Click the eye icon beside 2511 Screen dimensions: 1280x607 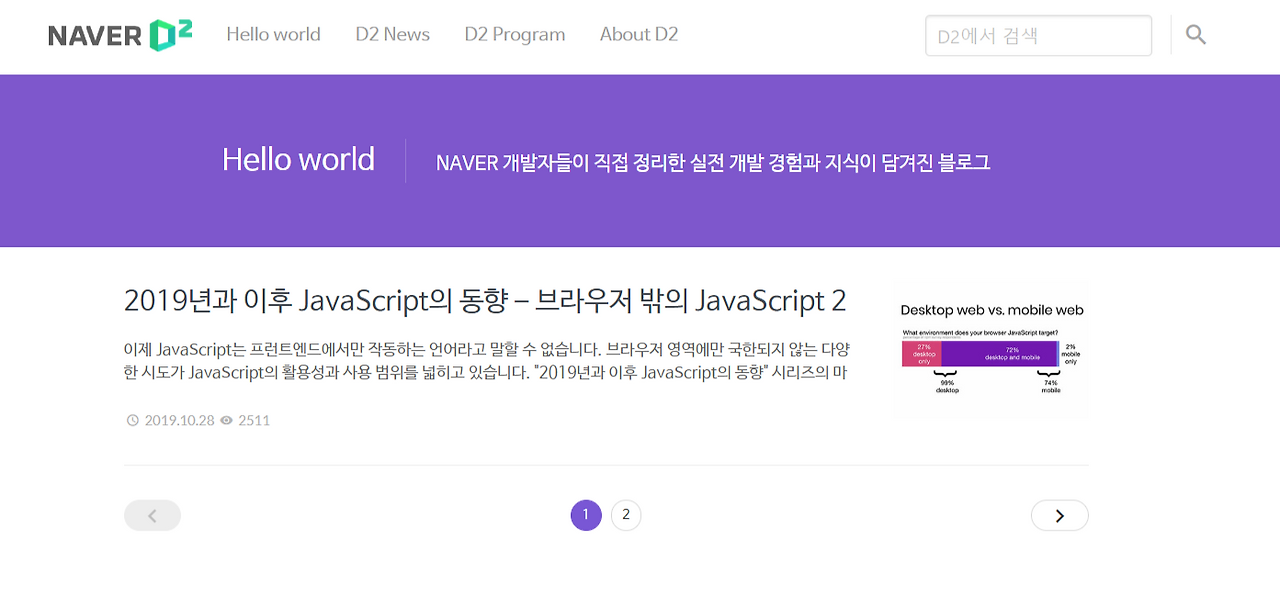pos(226,420)
